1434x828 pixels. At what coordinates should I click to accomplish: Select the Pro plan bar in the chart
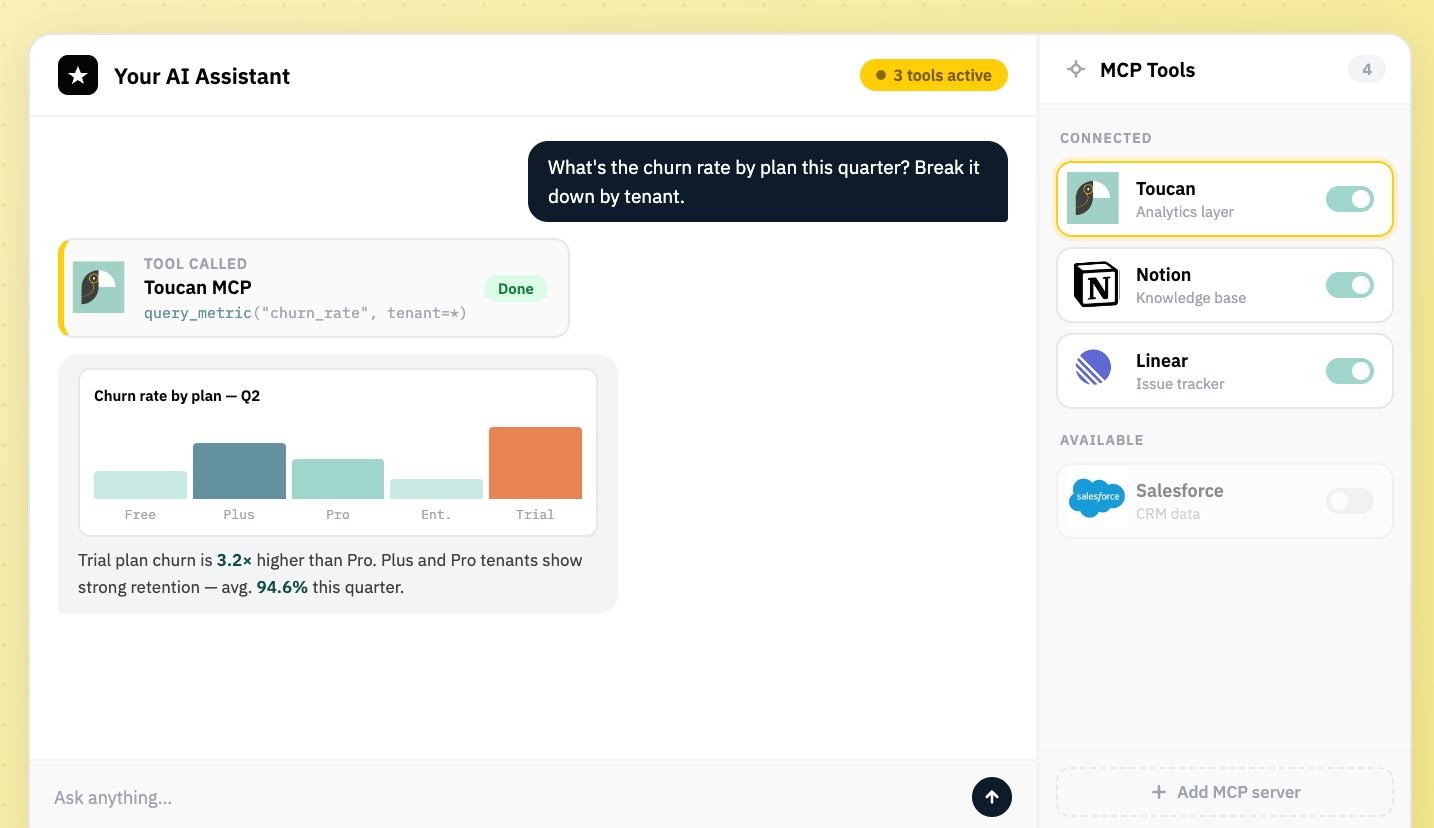point(338,479)
